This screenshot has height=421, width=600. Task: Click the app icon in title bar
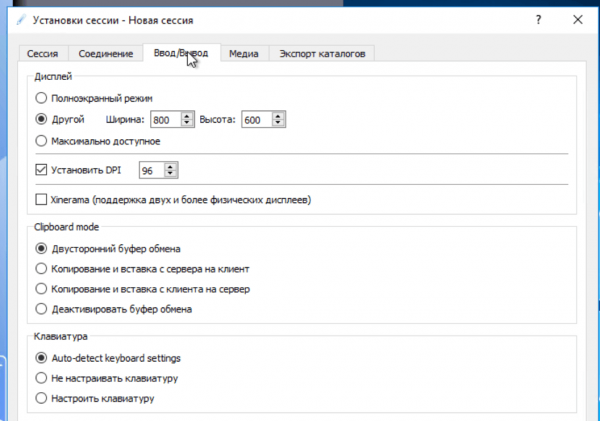pos(21,19)
